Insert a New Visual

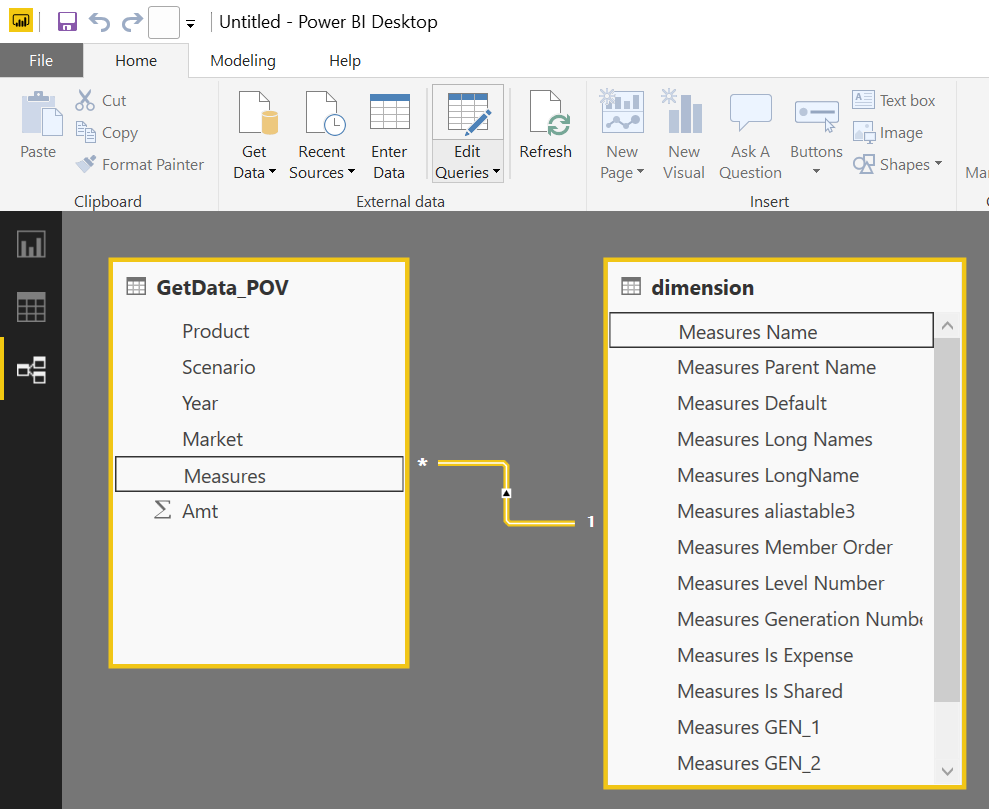(x=684, y=135)
